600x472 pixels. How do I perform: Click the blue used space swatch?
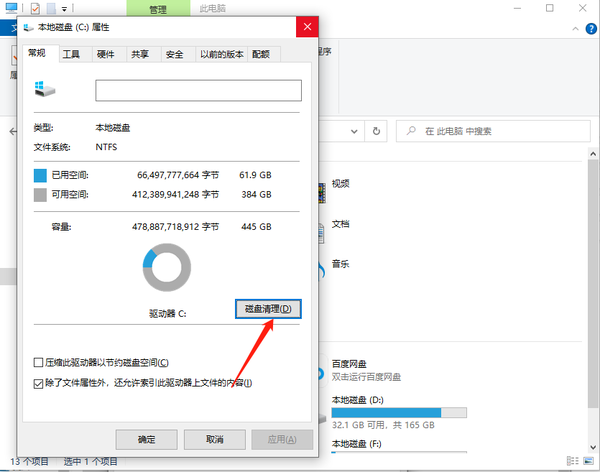click(40, 175)
